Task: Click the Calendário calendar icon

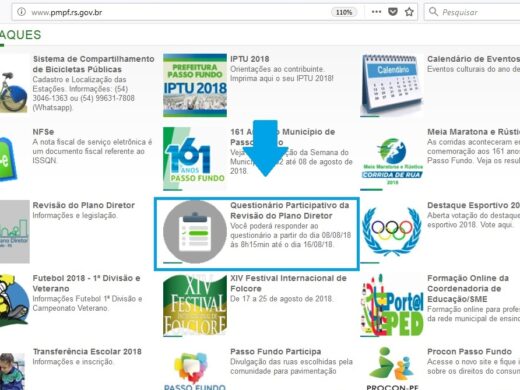Action: click(392, 84)
